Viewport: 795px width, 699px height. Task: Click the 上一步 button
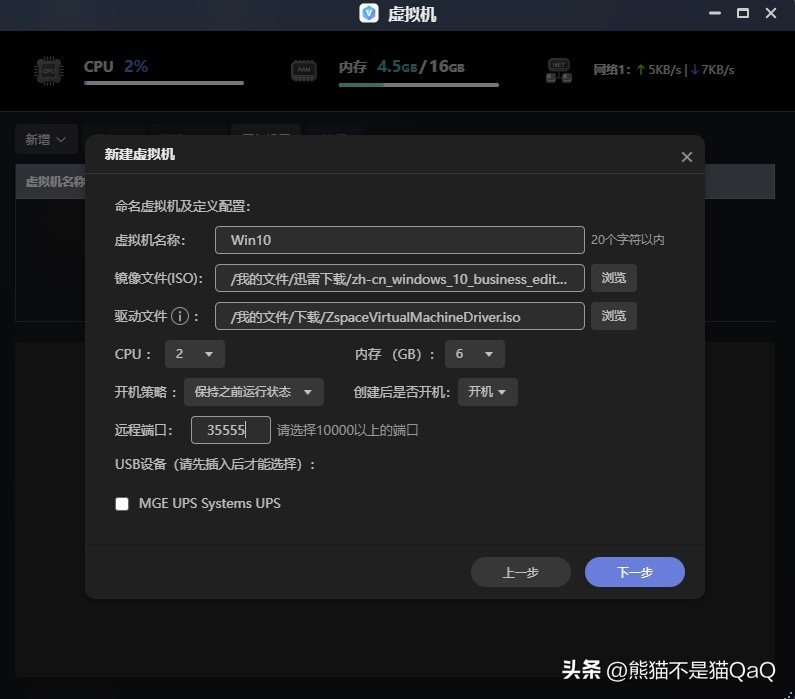point(521,572)
